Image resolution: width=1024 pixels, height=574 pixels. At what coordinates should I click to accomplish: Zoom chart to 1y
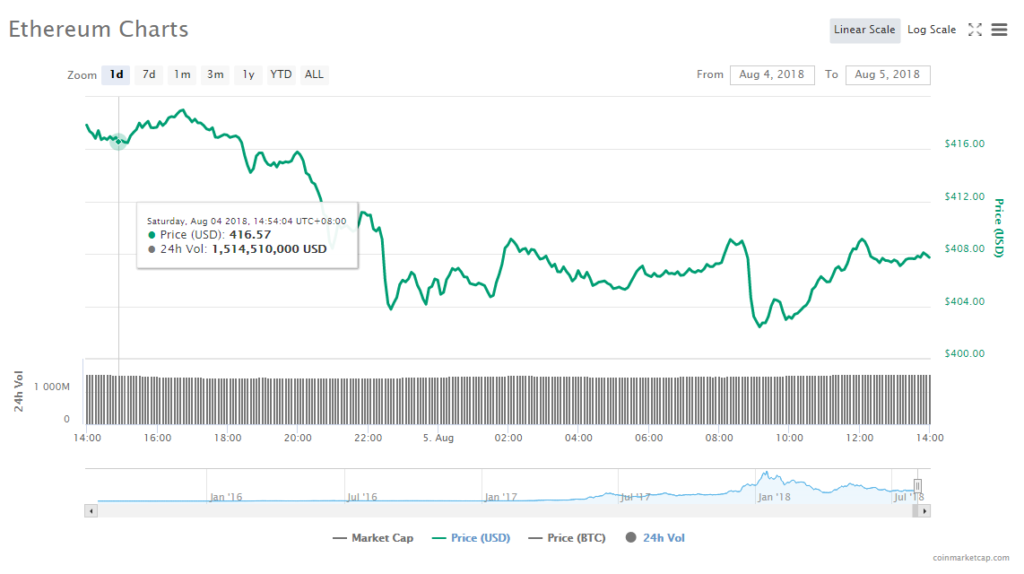(x=248, y=75)
